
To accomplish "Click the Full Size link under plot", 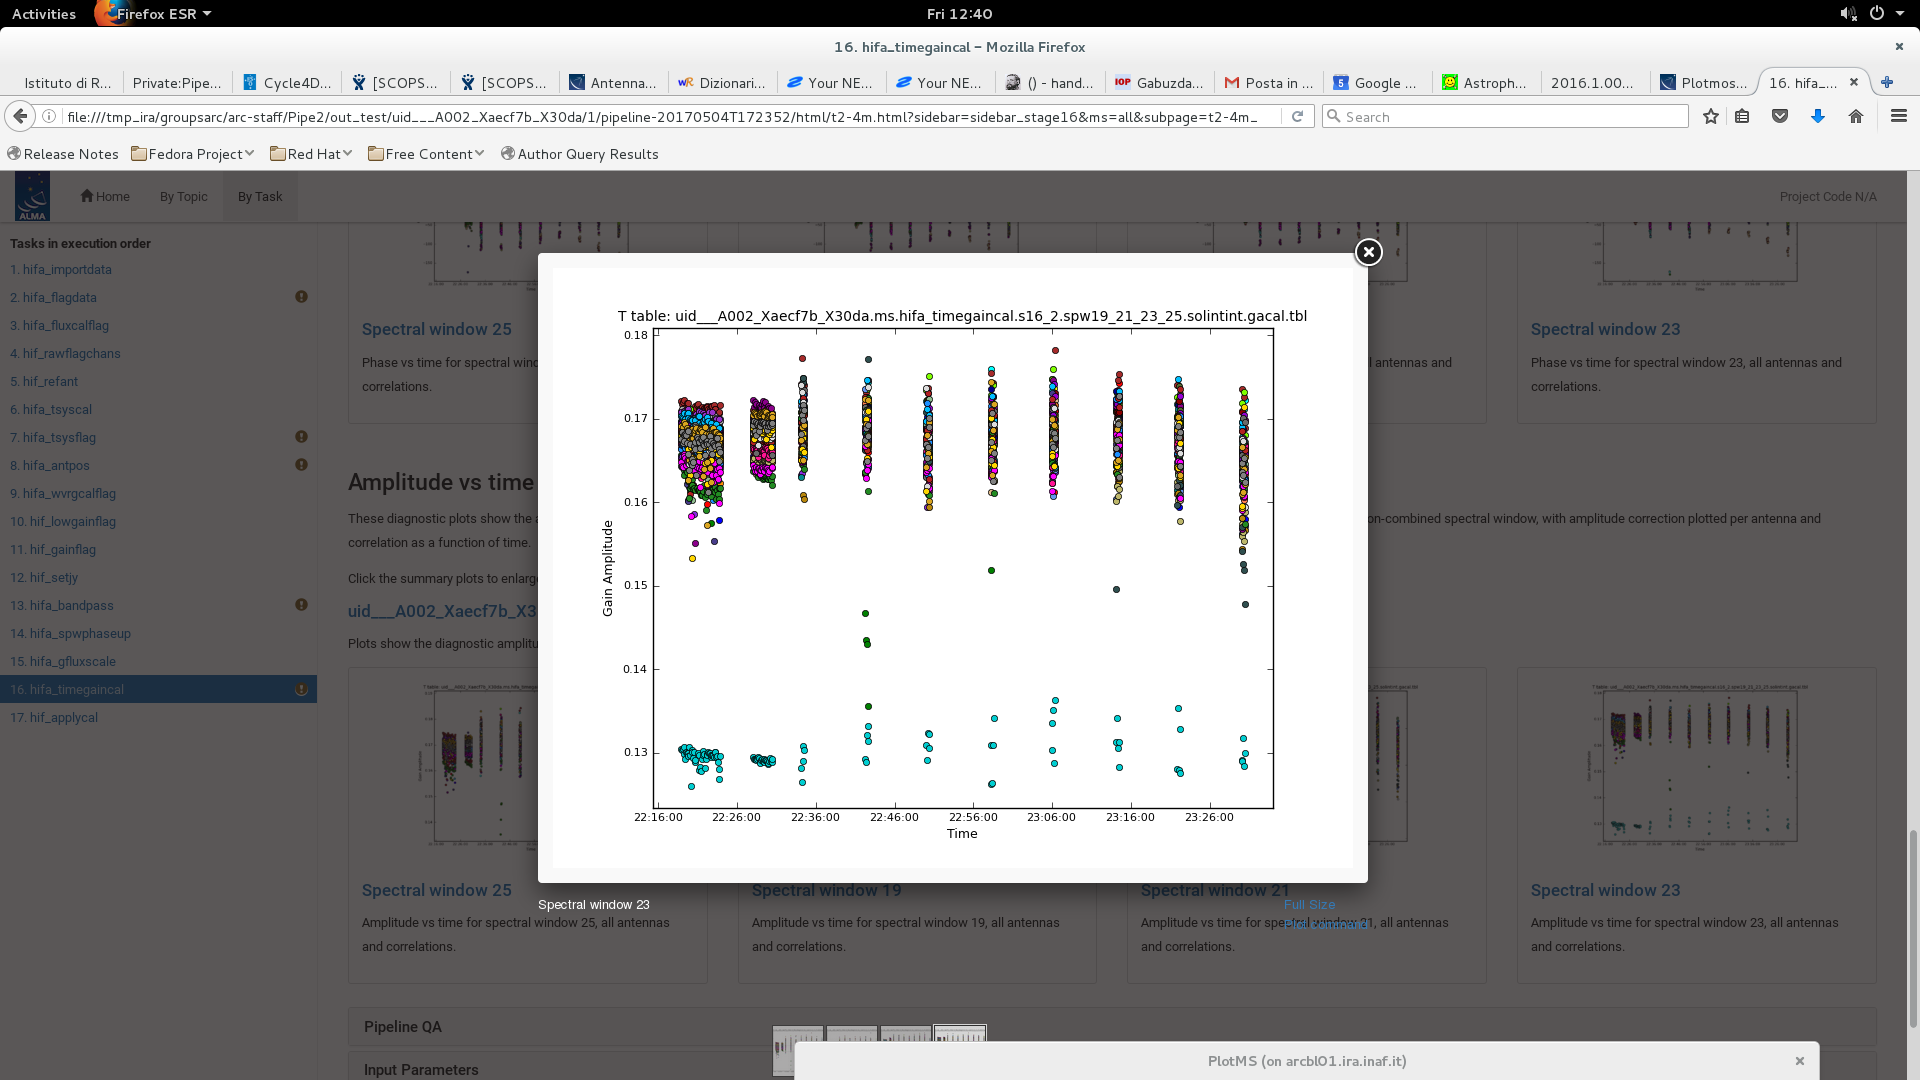I will coord(1309,904).
